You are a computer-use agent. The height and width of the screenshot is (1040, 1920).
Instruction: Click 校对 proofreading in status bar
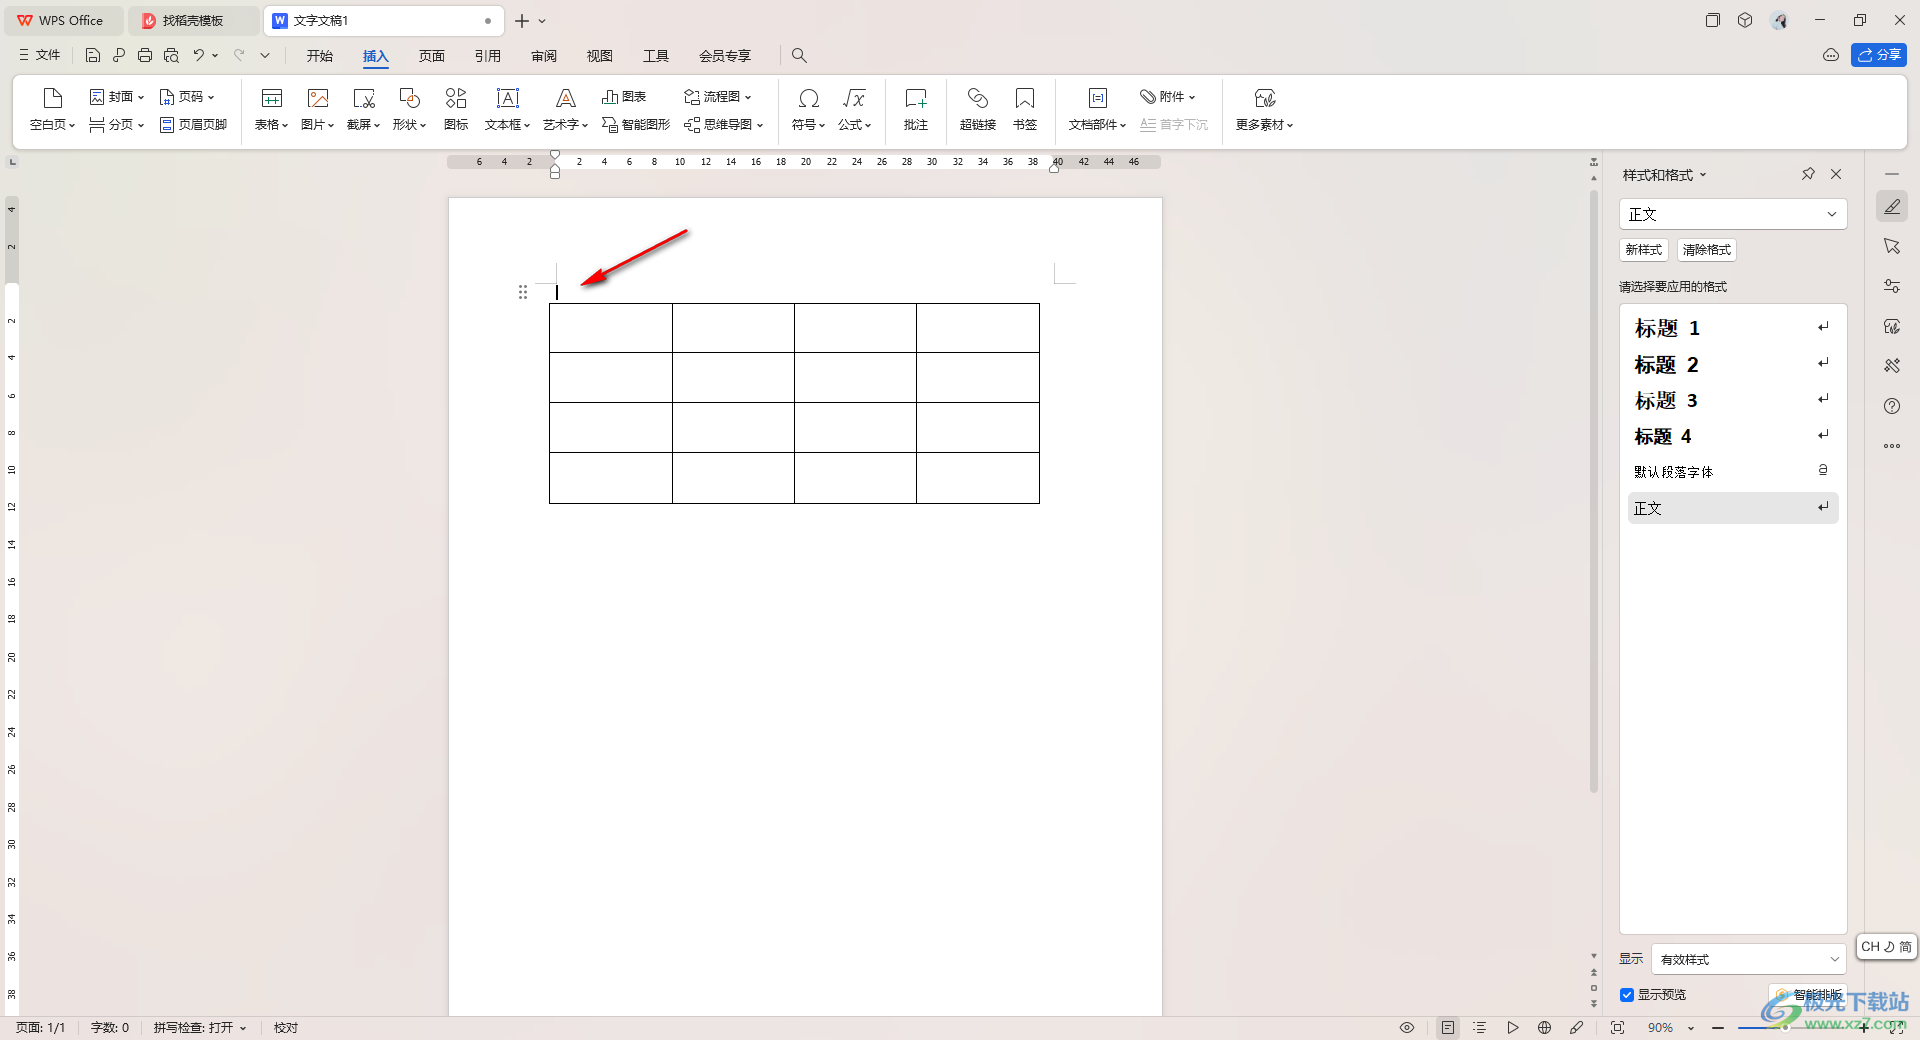[x=286, y=1028]
